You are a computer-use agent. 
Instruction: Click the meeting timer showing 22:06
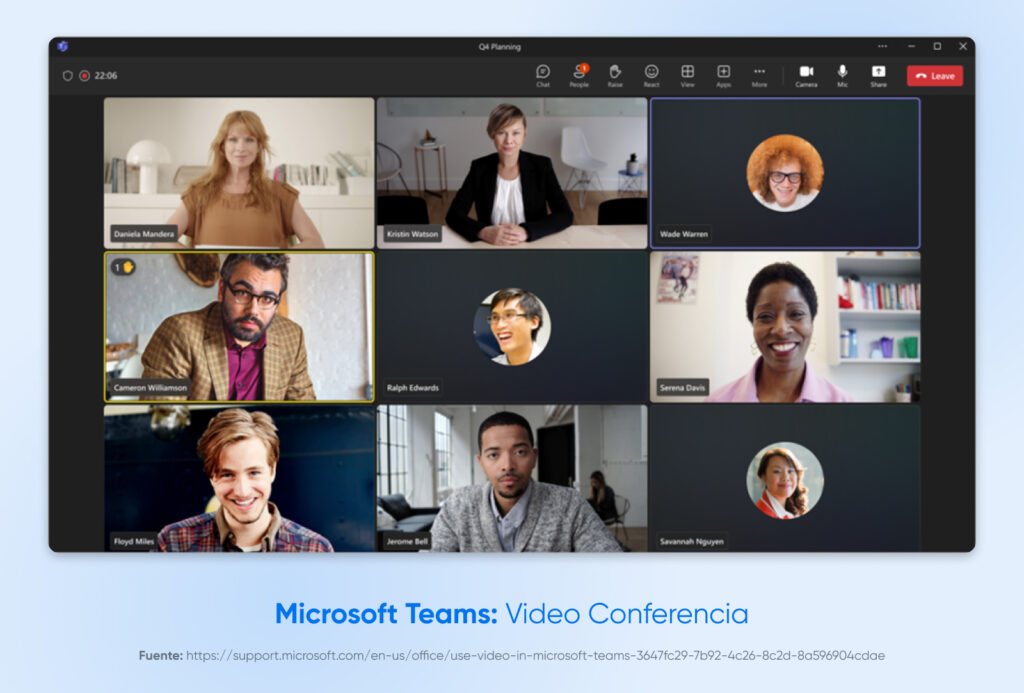click(105, 76)
